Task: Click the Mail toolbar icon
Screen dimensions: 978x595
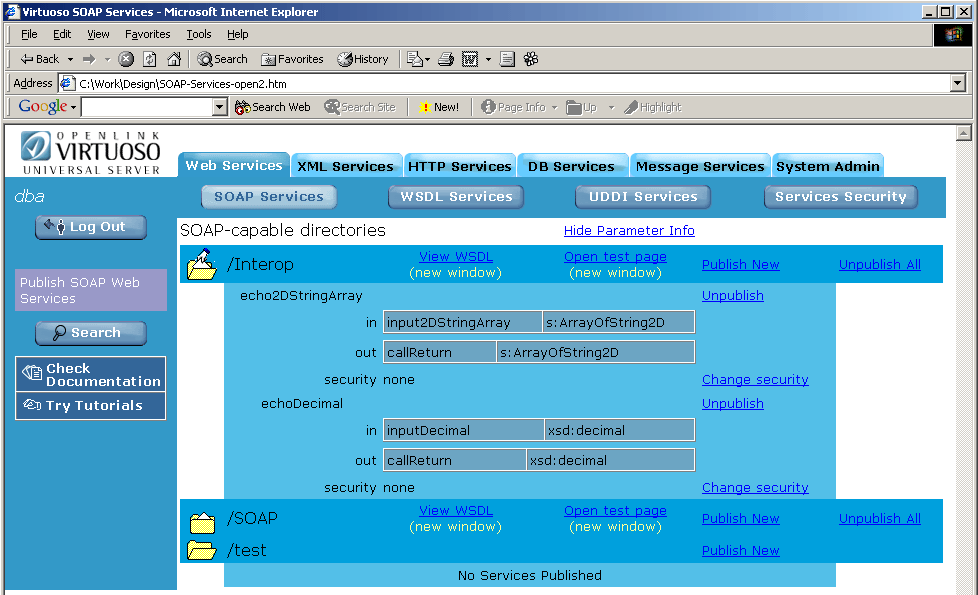Action: click(x=414, y=59)
